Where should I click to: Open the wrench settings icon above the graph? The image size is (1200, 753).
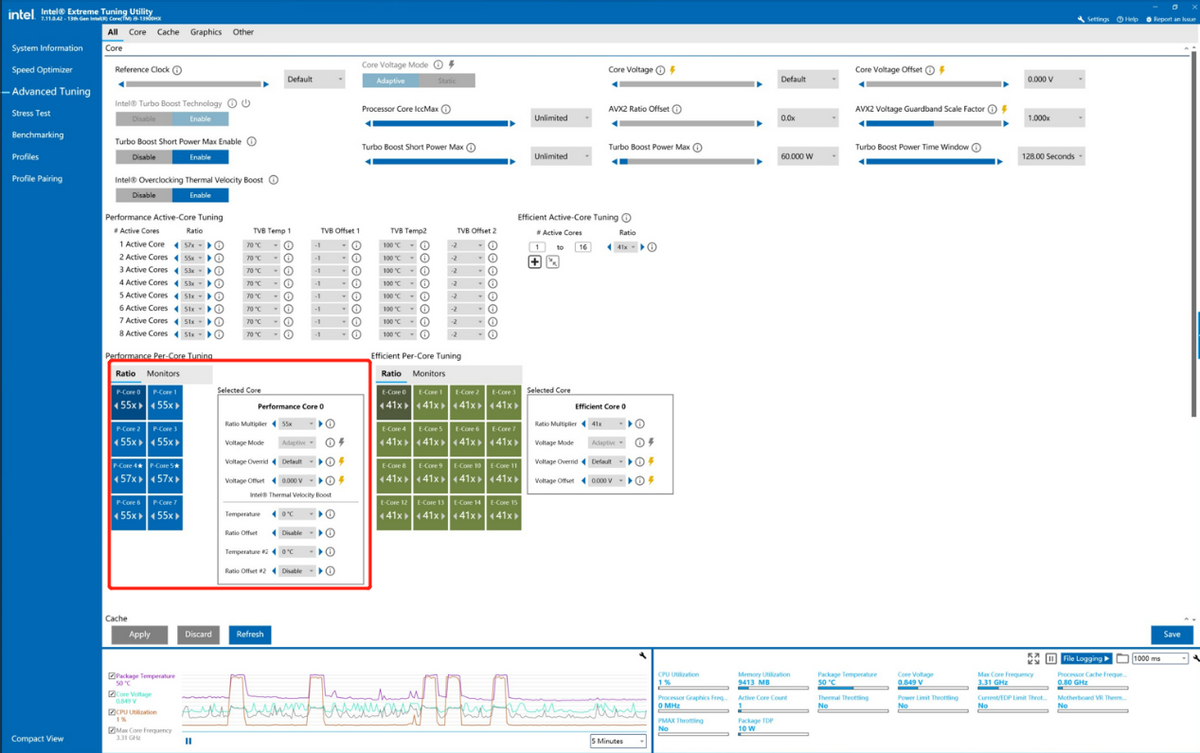tap(642, 655)
